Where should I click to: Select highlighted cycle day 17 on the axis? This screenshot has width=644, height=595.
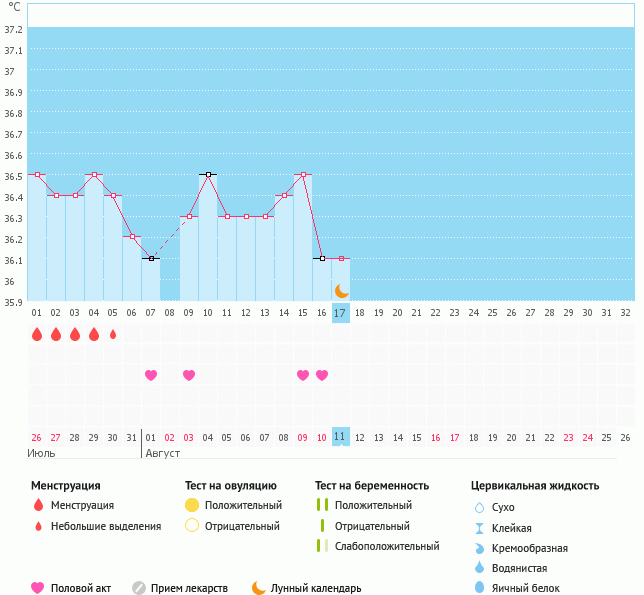[x=341, y=313]
